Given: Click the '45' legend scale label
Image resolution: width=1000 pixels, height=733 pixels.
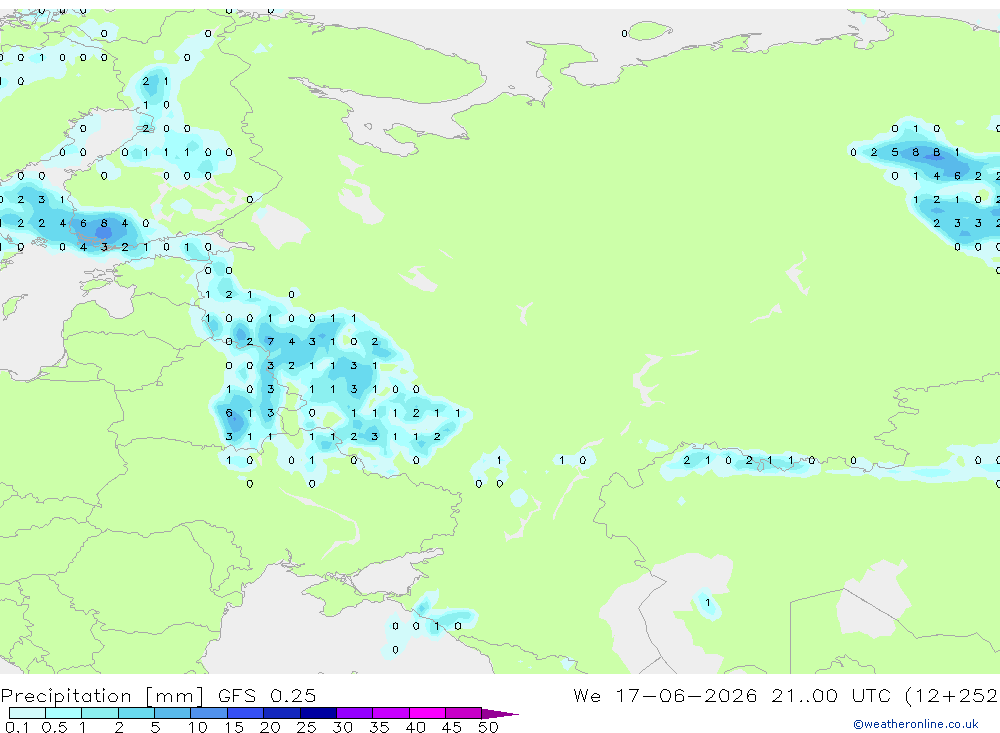Looking at the screenshot, I should [452, 727].
